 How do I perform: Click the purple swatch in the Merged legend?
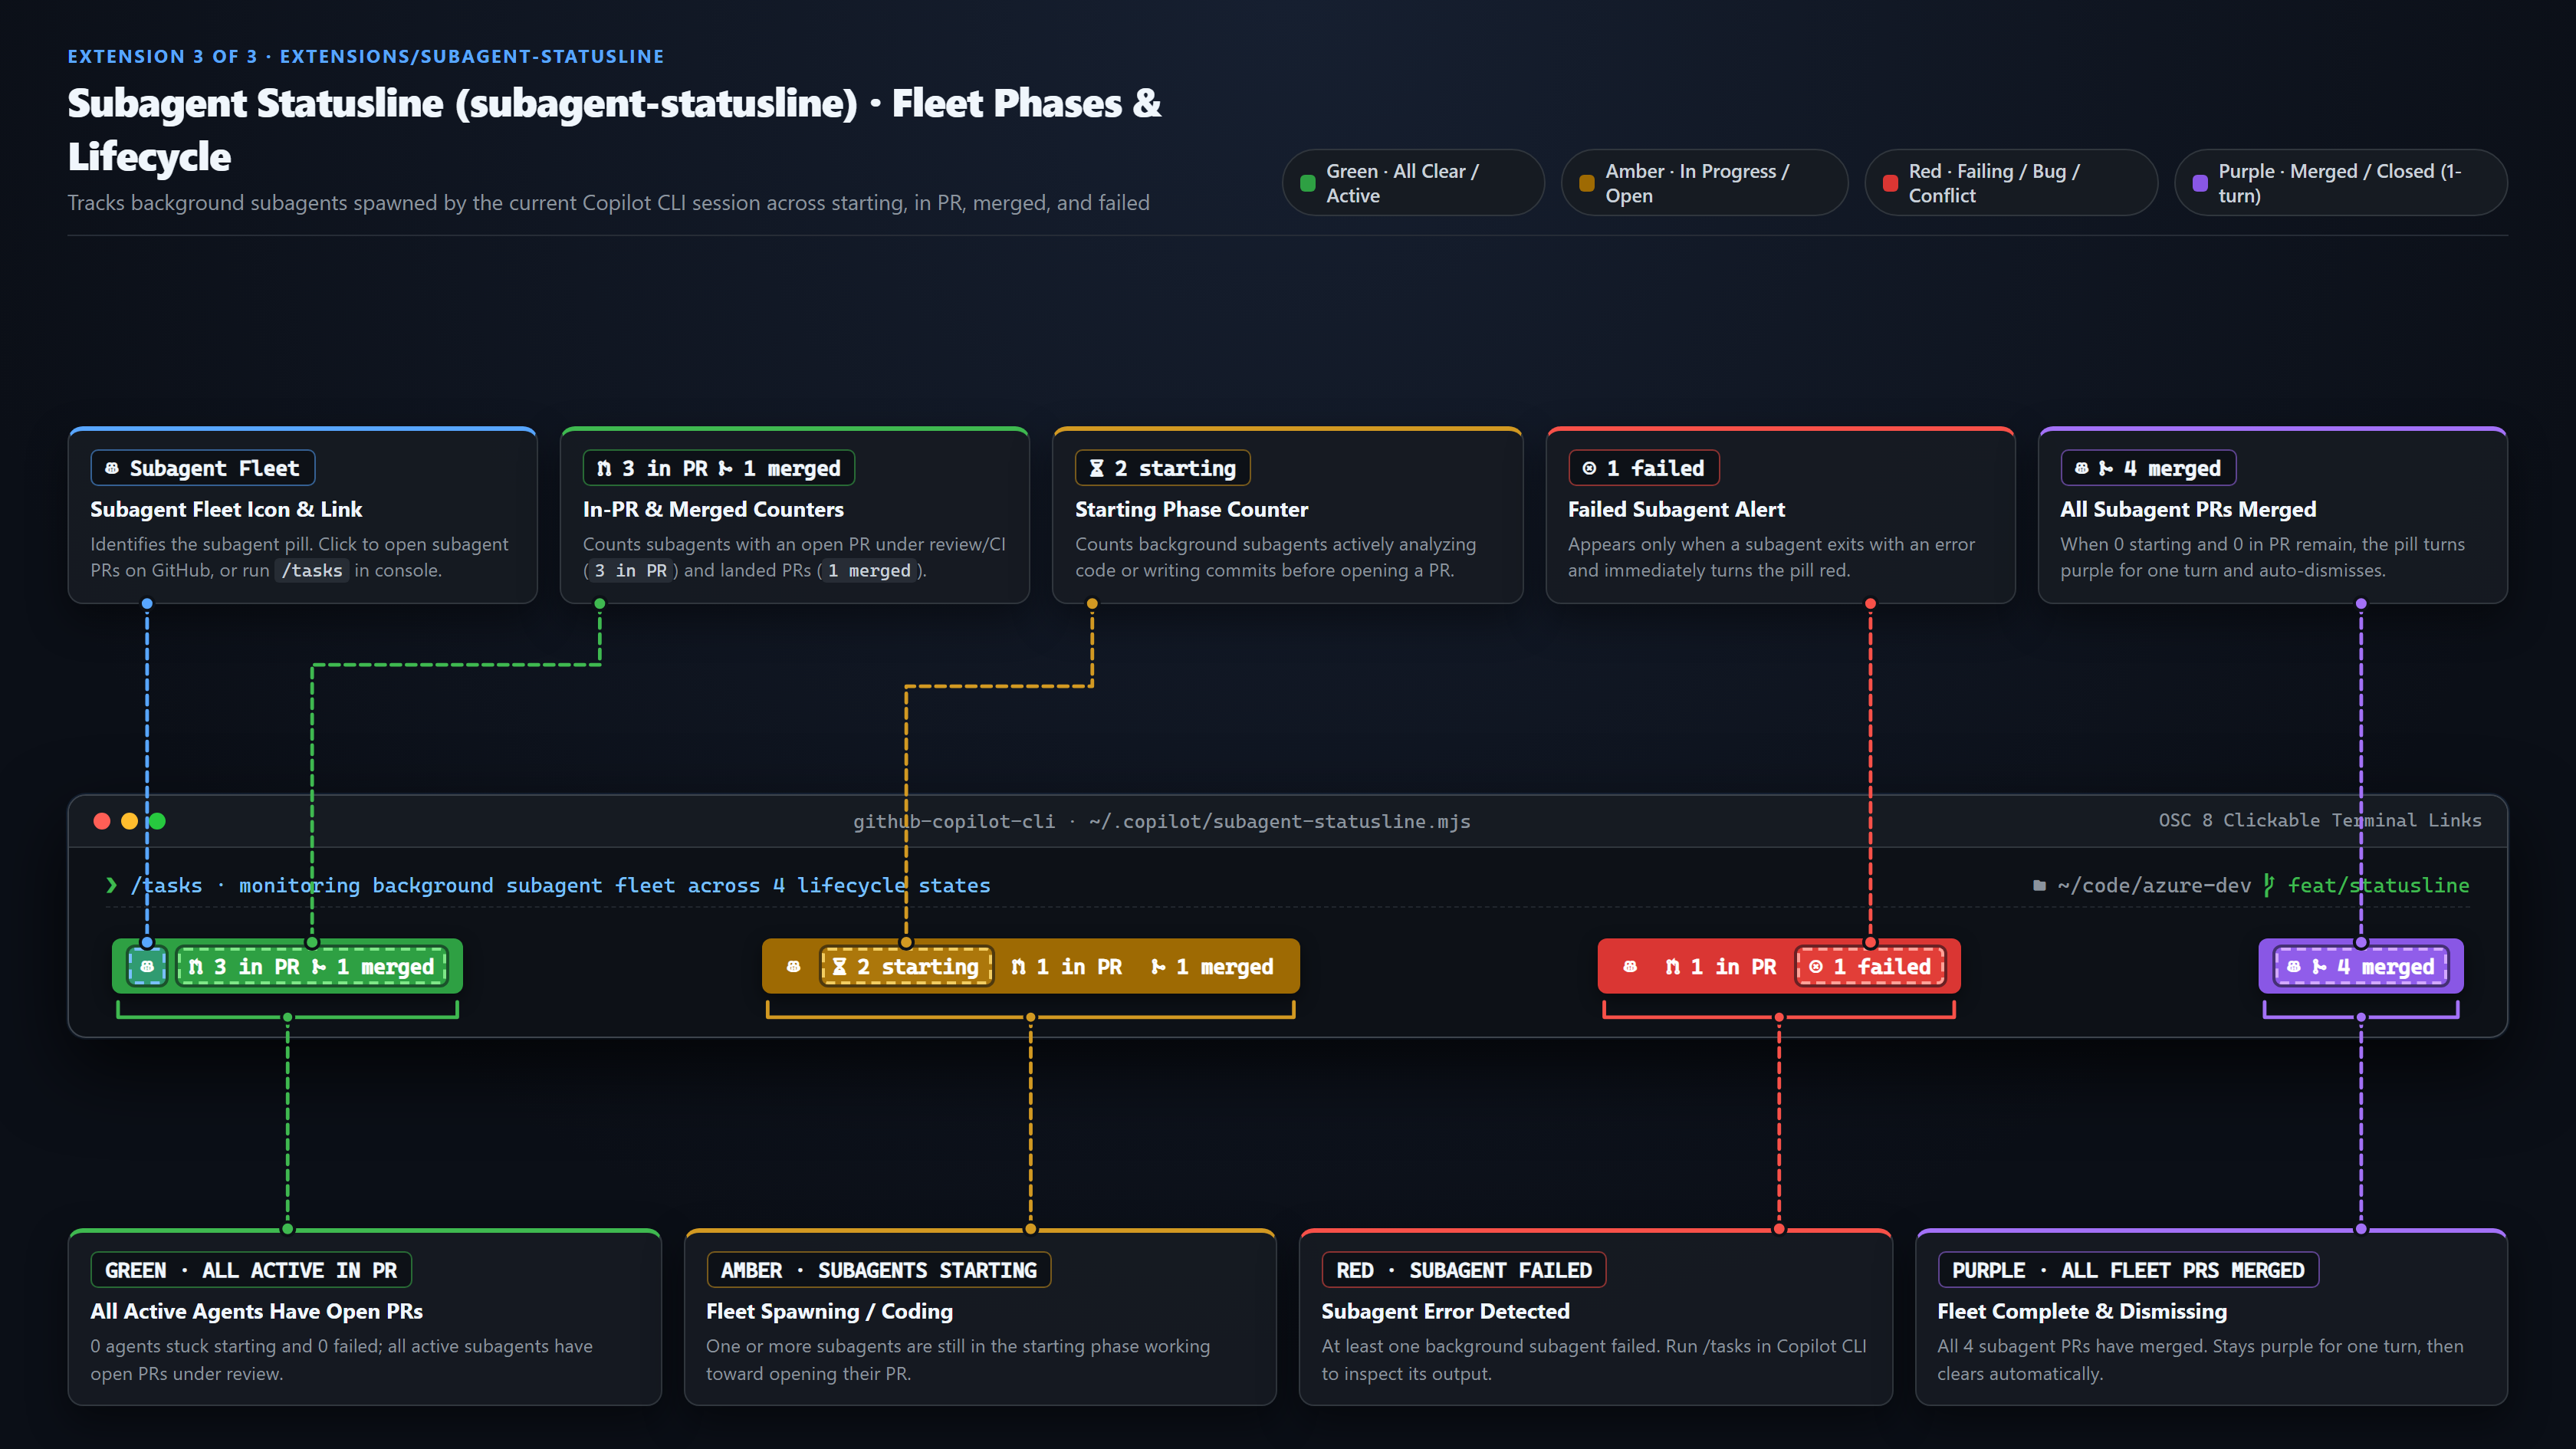pos(2200,183)
